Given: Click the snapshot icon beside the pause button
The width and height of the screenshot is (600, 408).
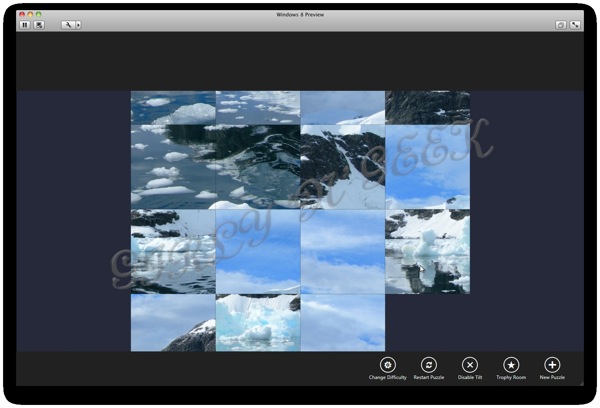Looking at the screenshot, I should (39, 25).
